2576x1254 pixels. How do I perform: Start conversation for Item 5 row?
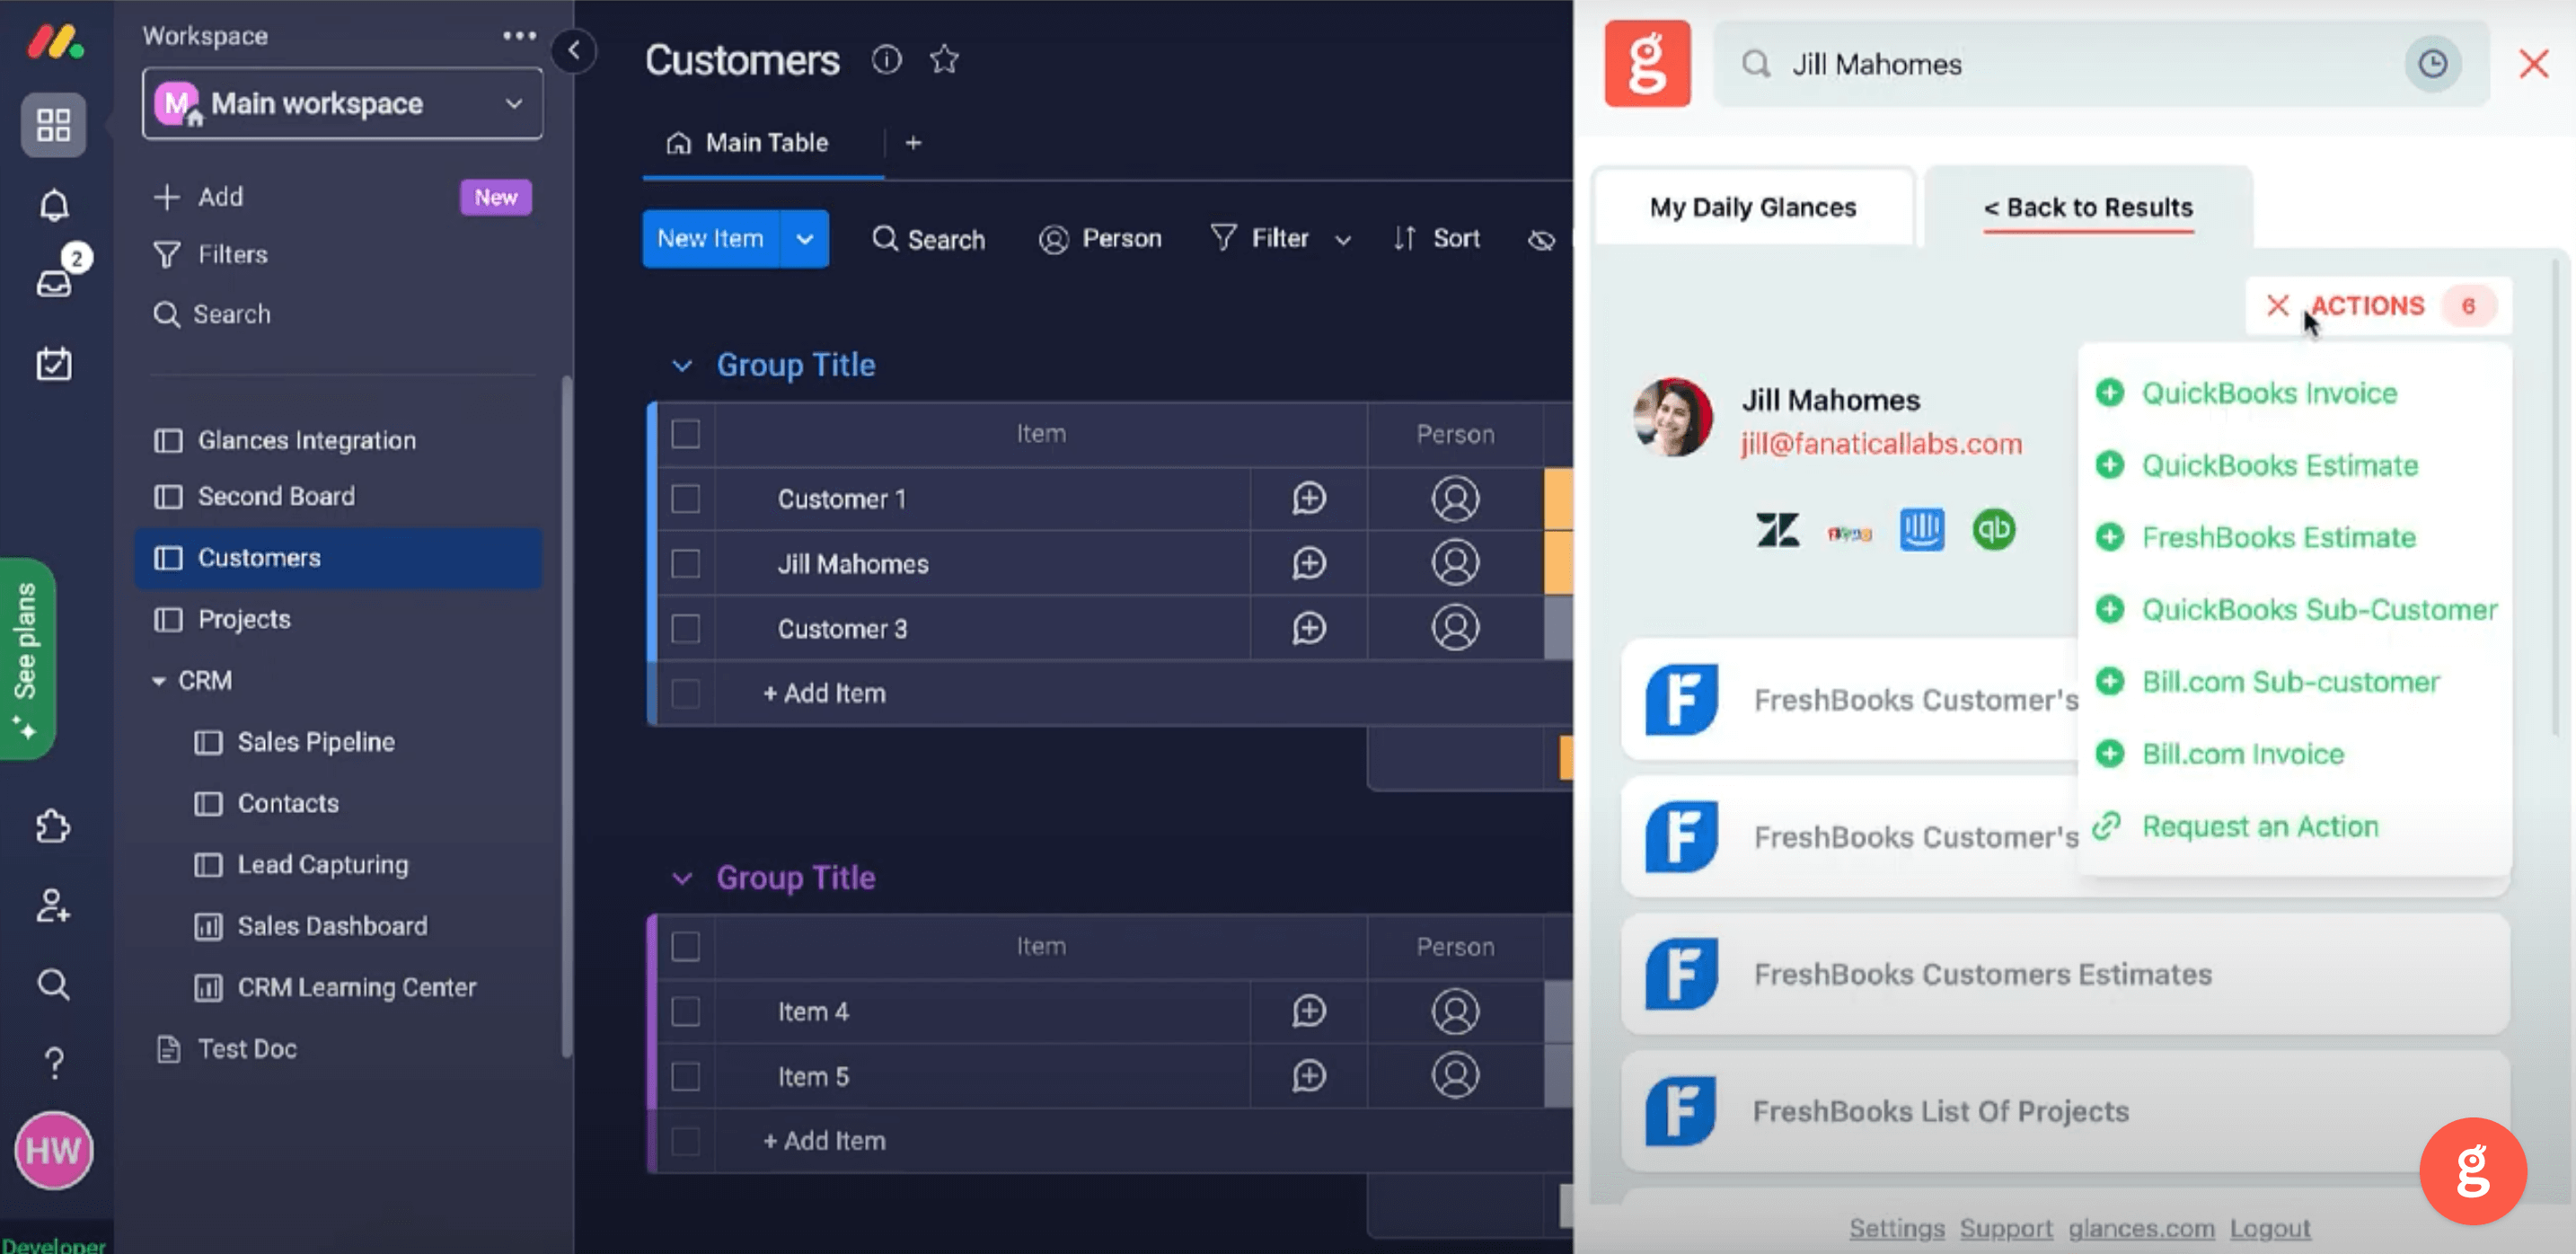point(1309,1076)
